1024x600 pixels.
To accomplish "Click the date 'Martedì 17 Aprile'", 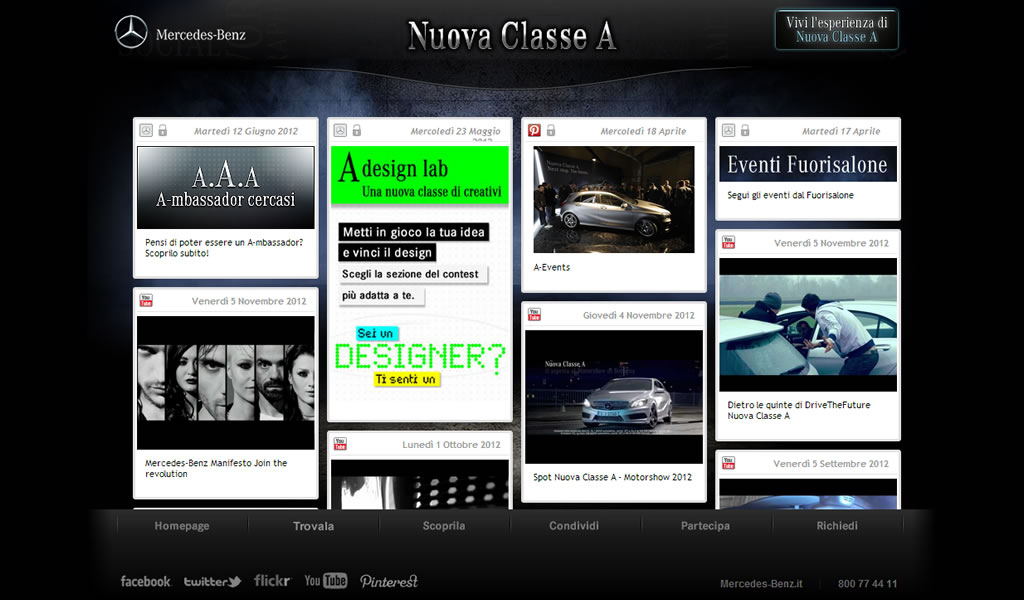I will point(841,131).
